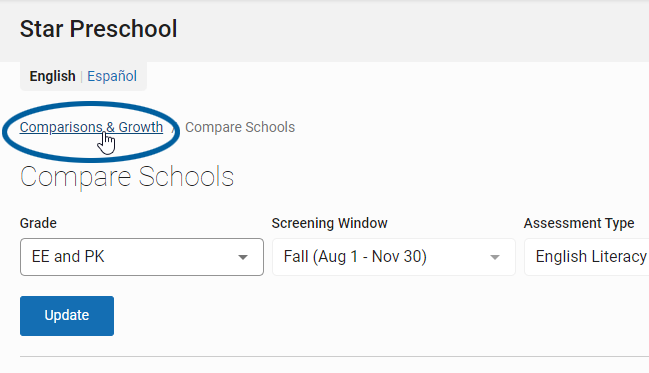Click the Assessment Type field label
Screen dimensions: 649x373
(579, 223)
